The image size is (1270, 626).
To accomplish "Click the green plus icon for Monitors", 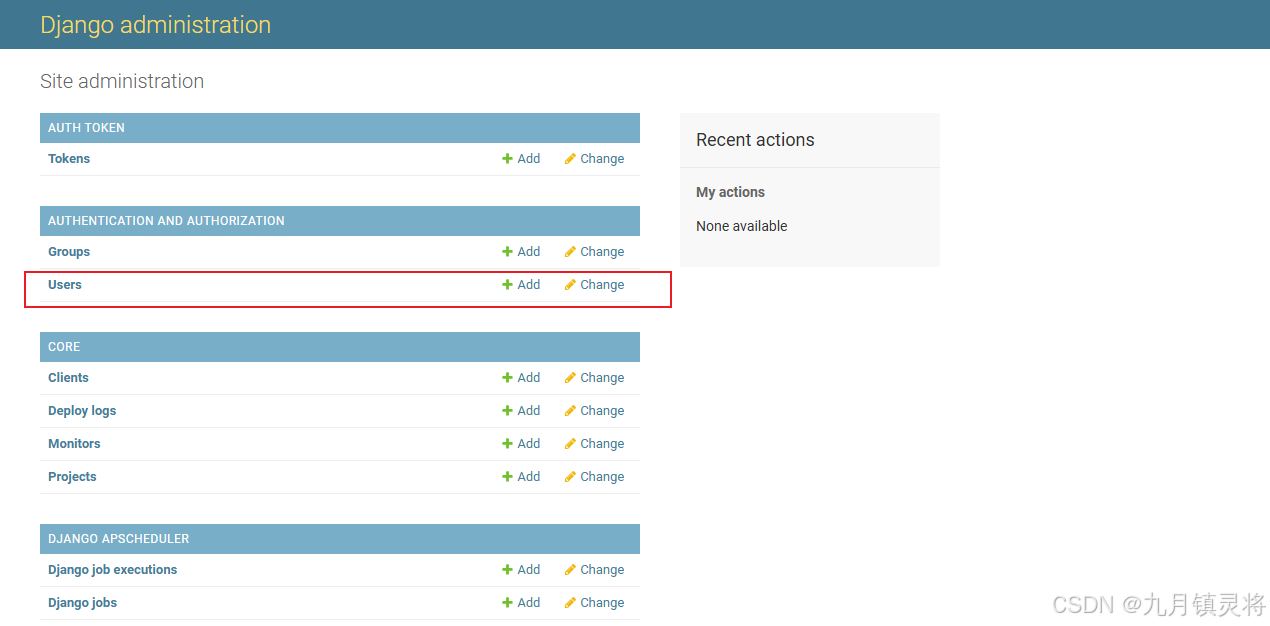I will pos(507,444).
